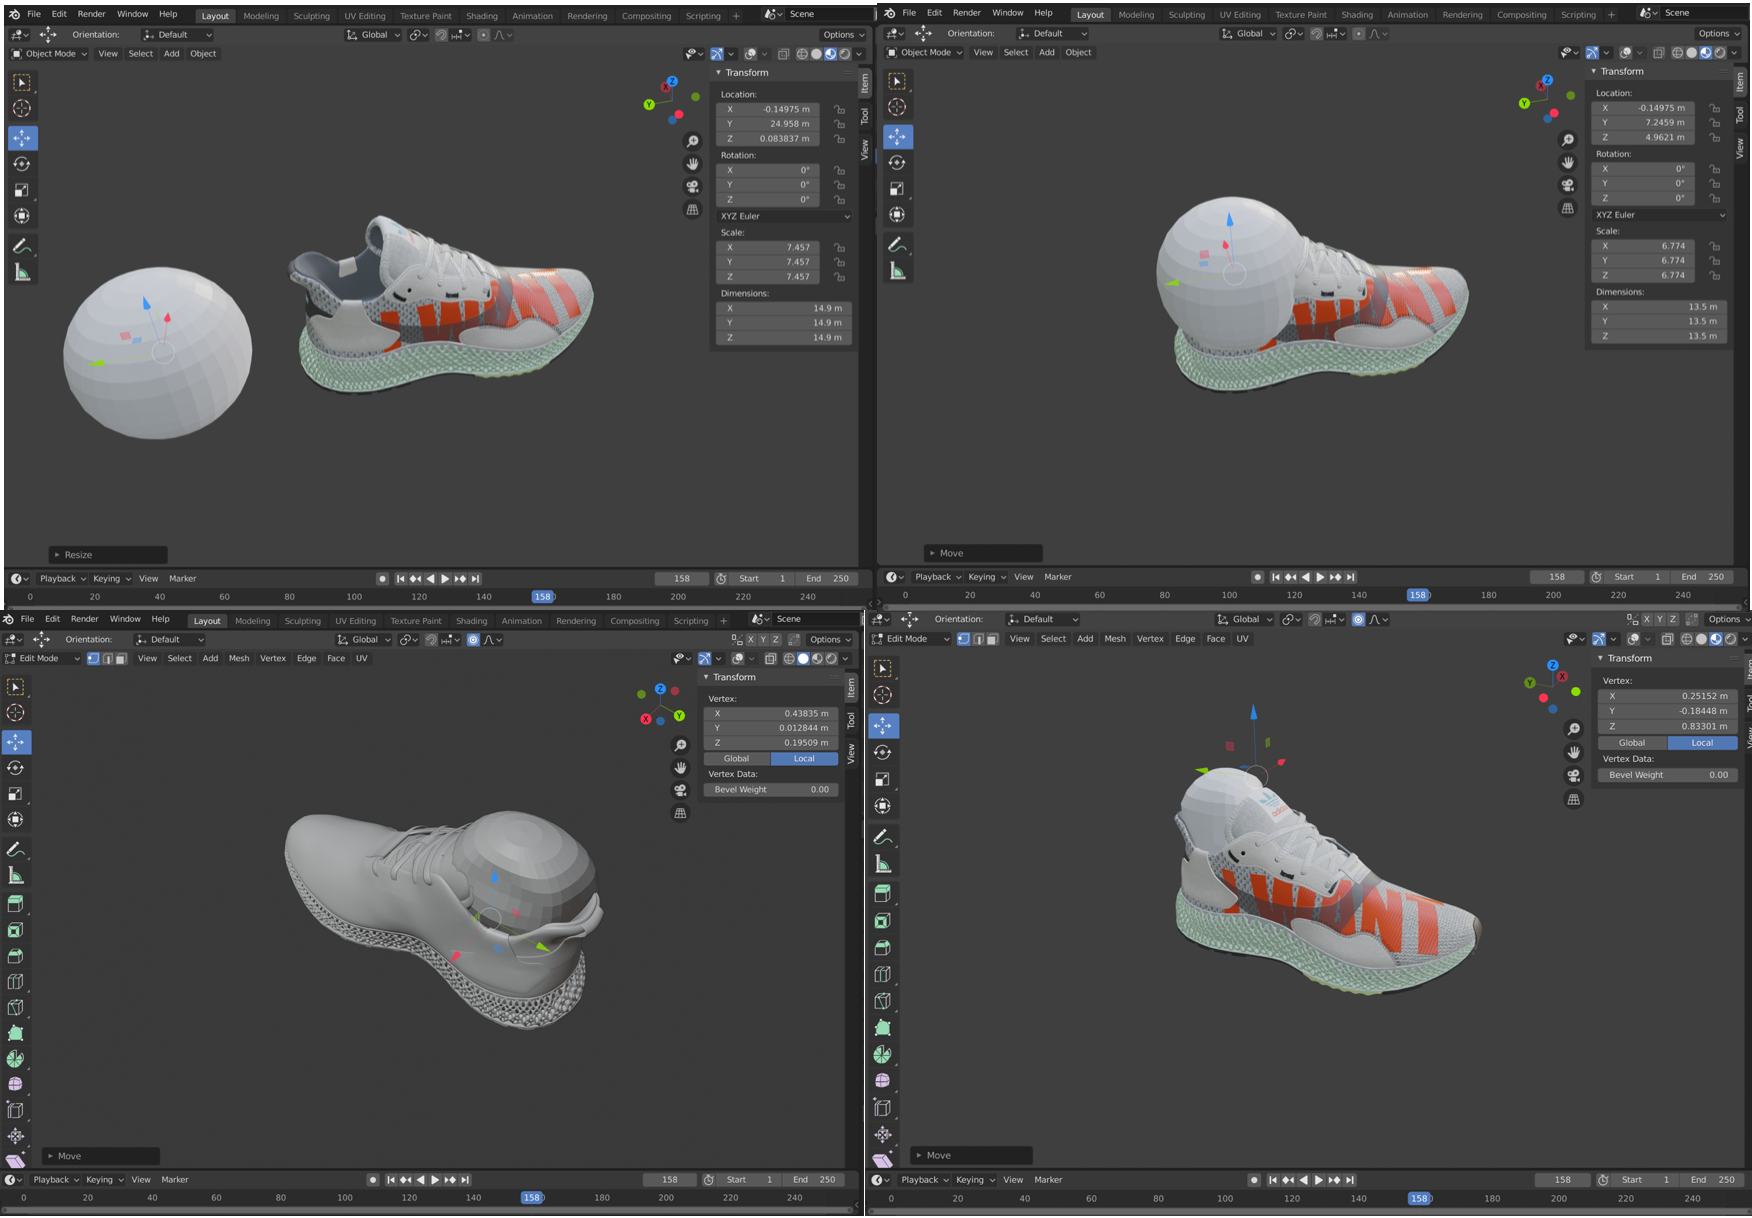Toggle gizmo display in bottom-right window
This screenshot has width=1752, height=1218.
tap(1599, 639)
